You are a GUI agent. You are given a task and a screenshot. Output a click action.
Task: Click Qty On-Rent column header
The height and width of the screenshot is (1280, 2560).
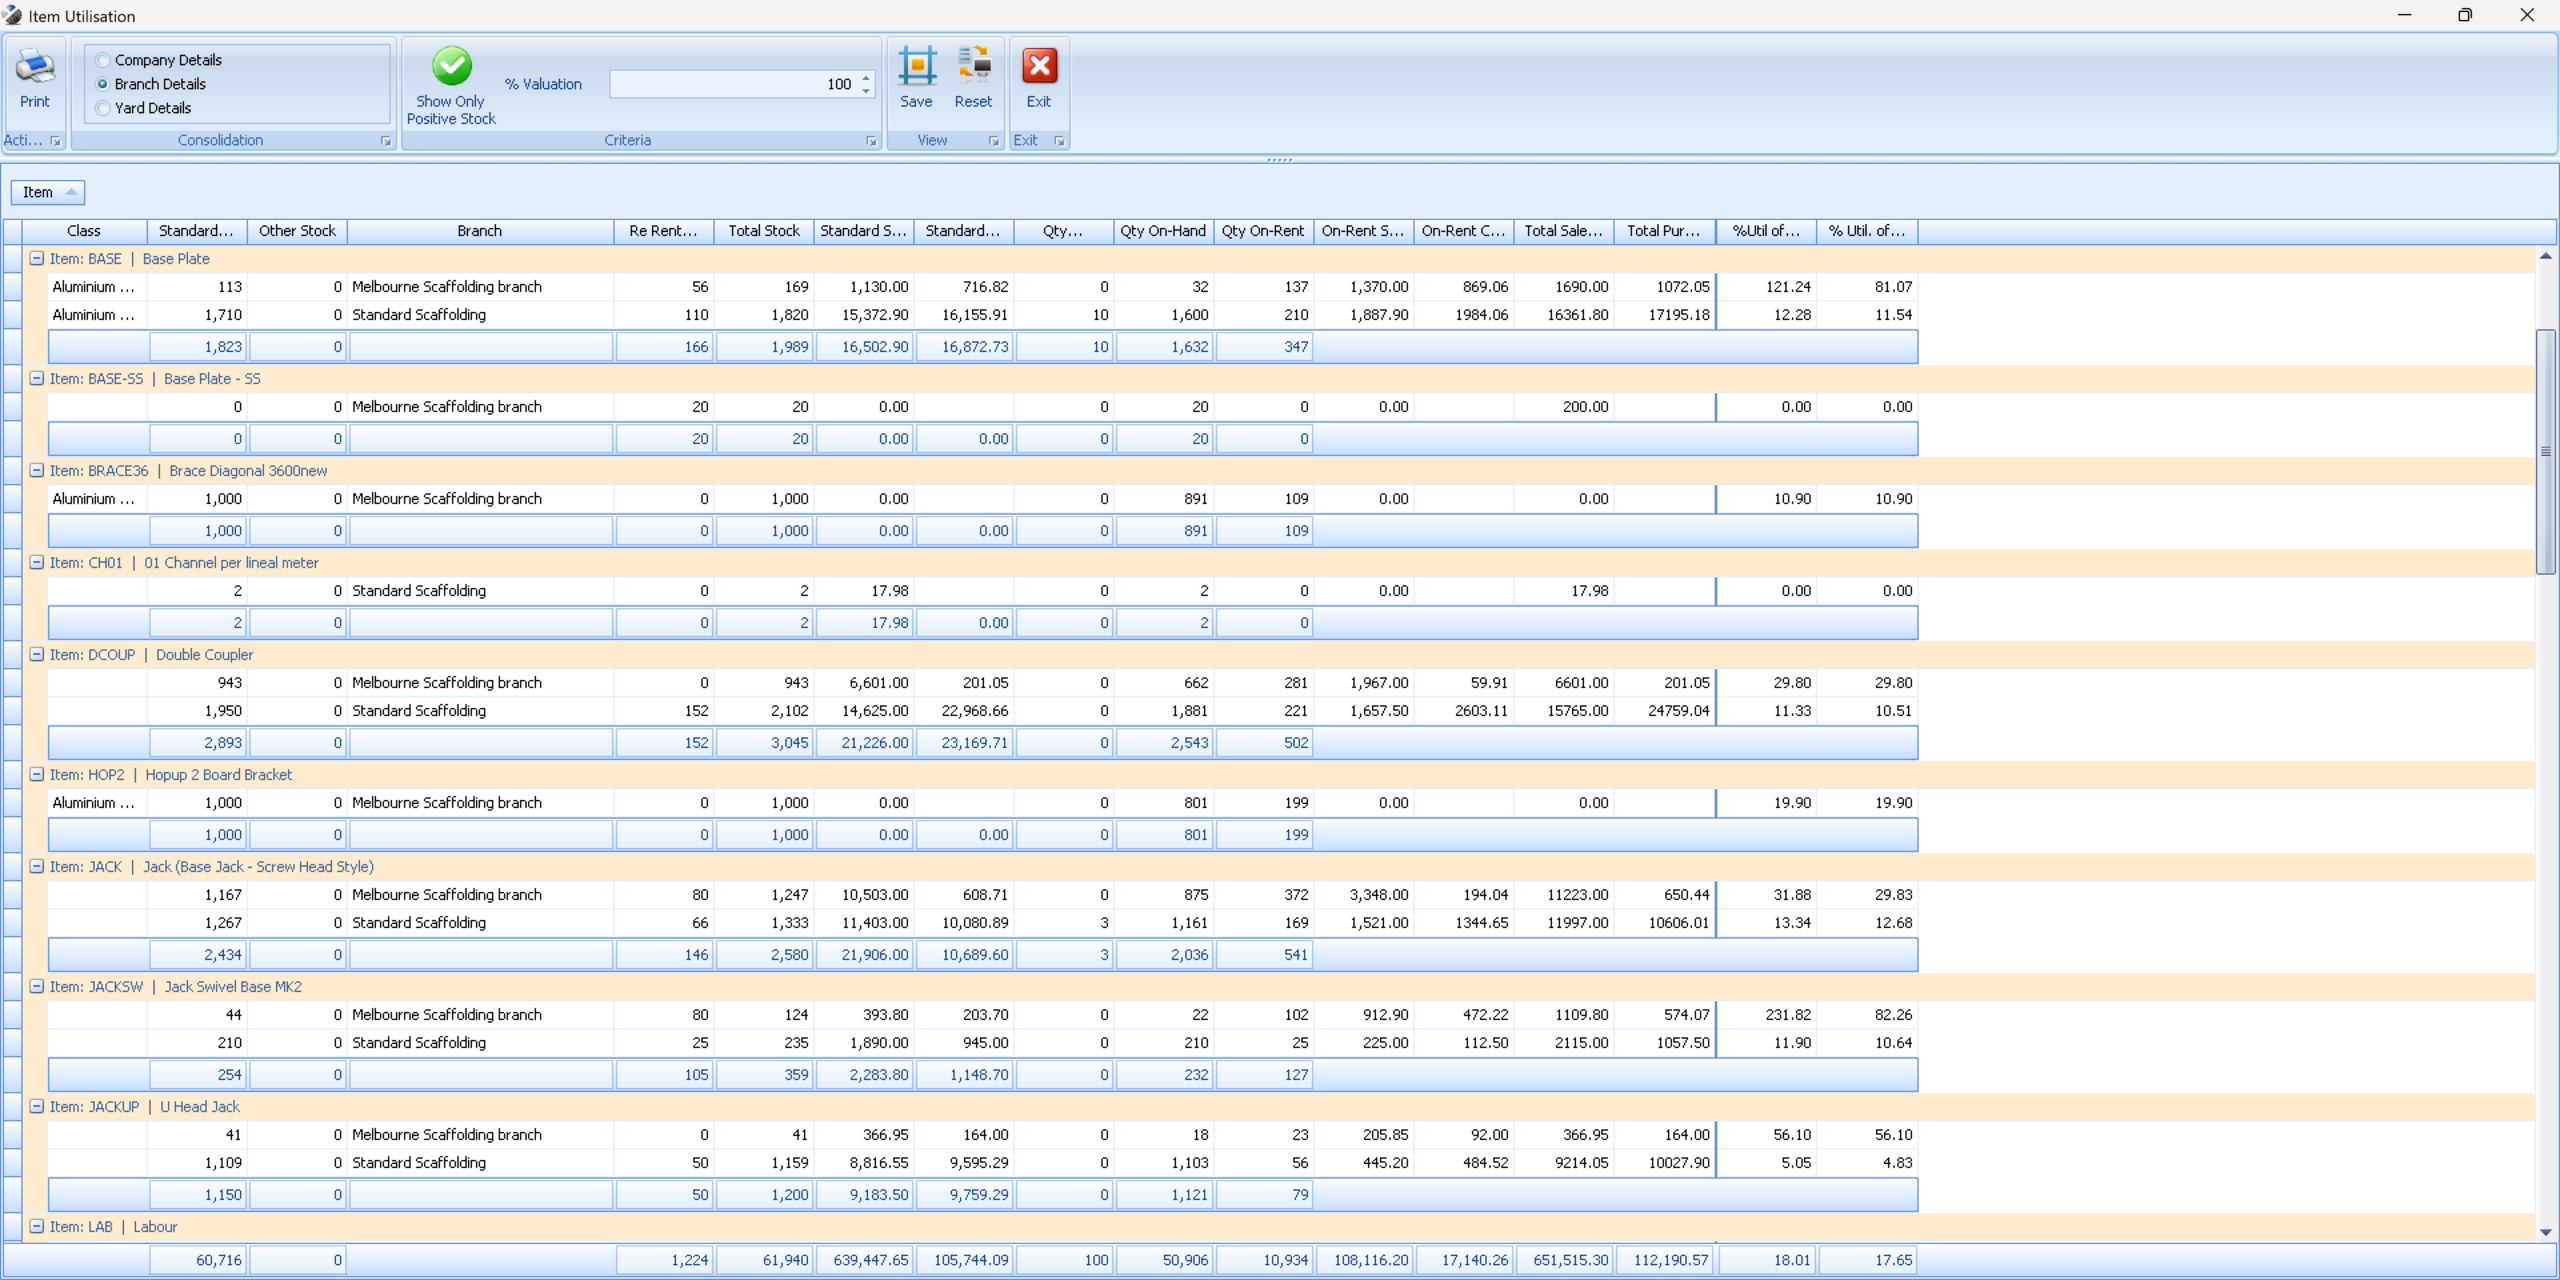click(1262, 231)
